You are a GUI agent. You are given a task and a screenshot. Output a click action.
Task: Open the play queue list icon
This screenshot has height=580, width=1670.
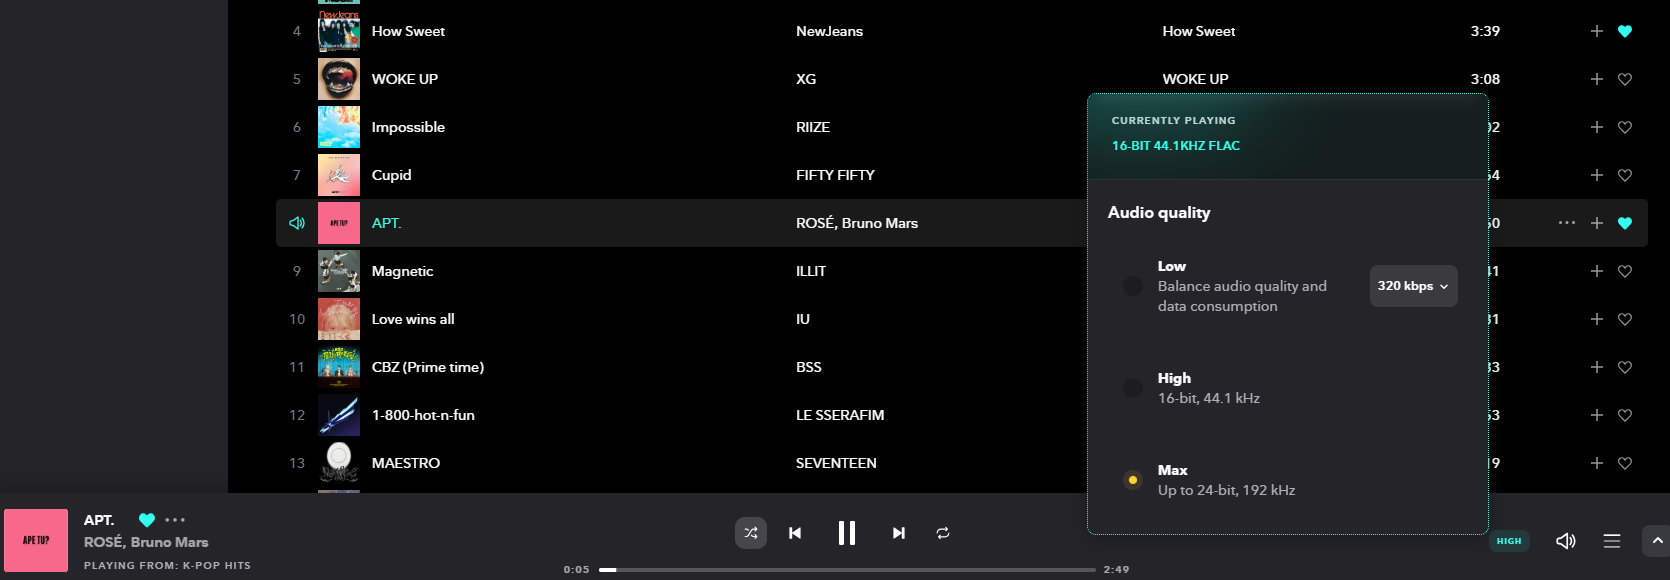pos(1612,541)
